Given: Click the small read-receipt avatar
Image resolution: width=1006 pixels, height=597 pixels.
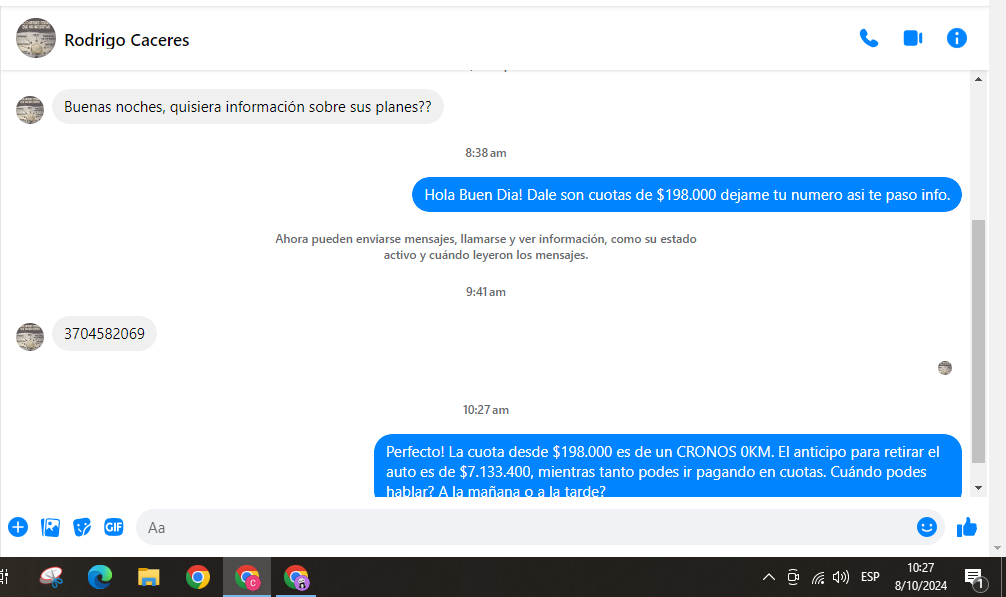Looking at the screenshot, I should pyautogui.click(x=944, y=367).
